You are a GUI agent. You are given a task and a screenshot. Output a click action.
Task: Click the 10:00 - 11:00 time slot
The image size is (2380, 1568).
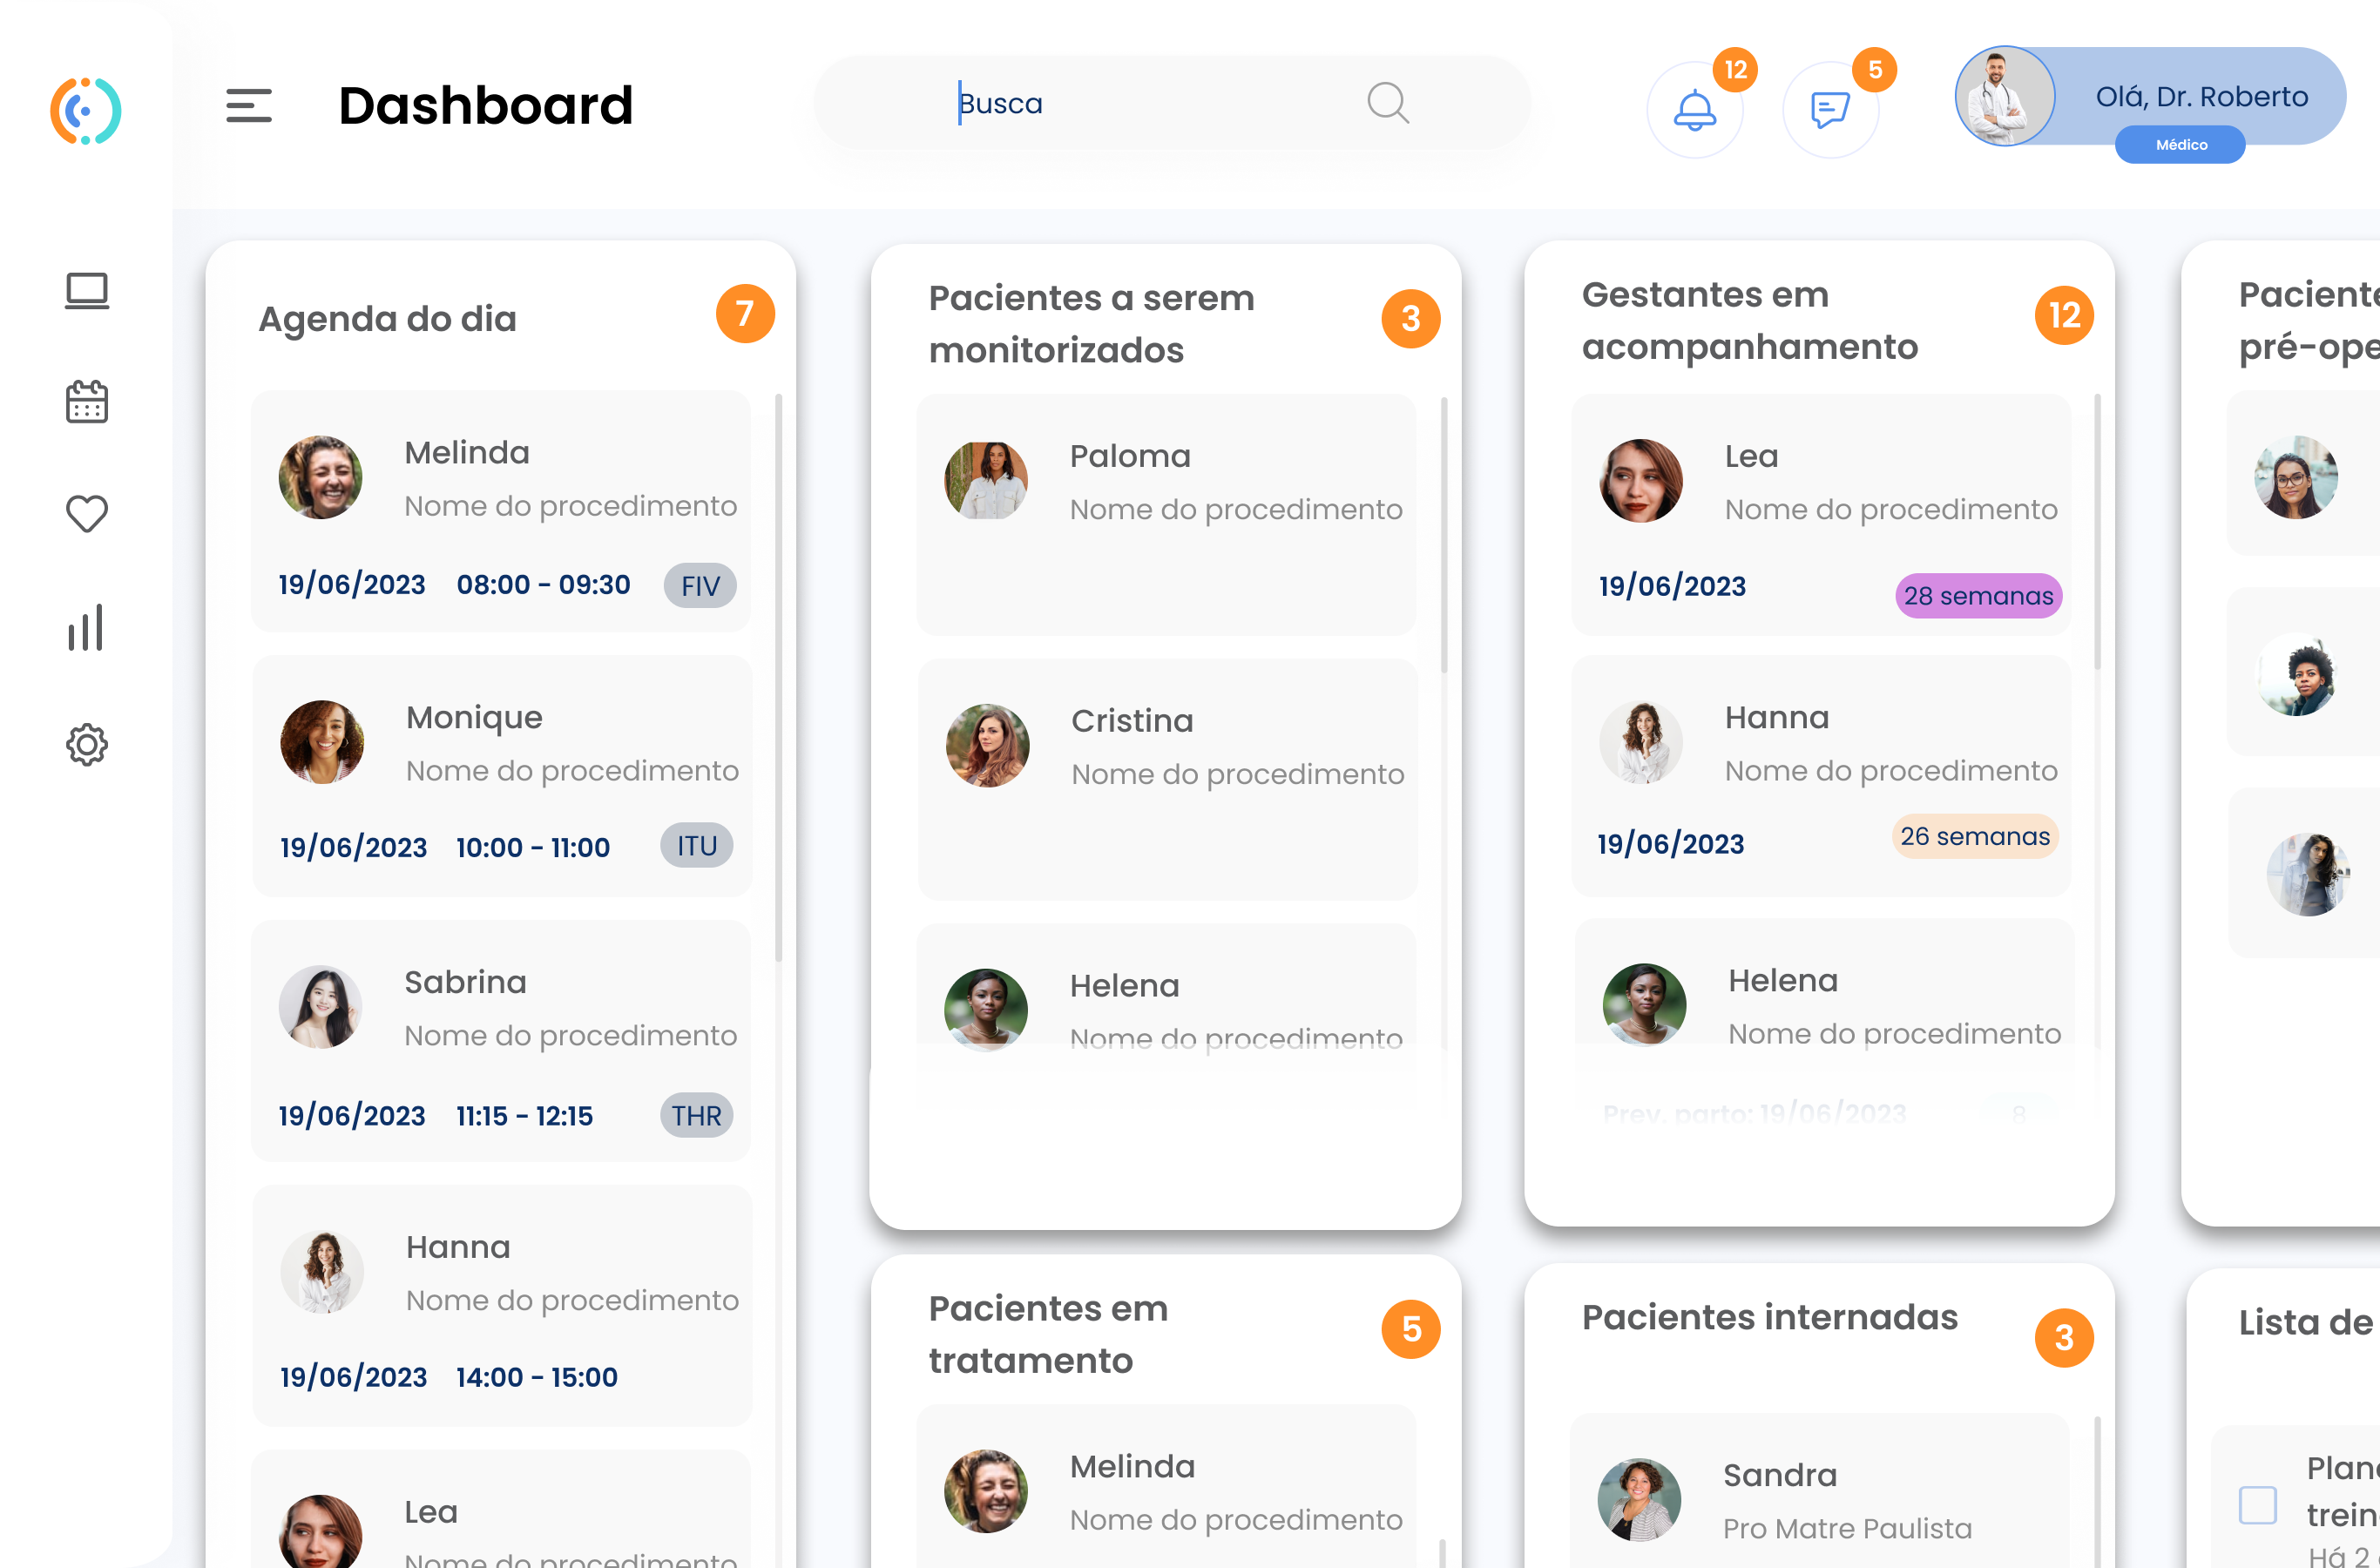[533, 848]
